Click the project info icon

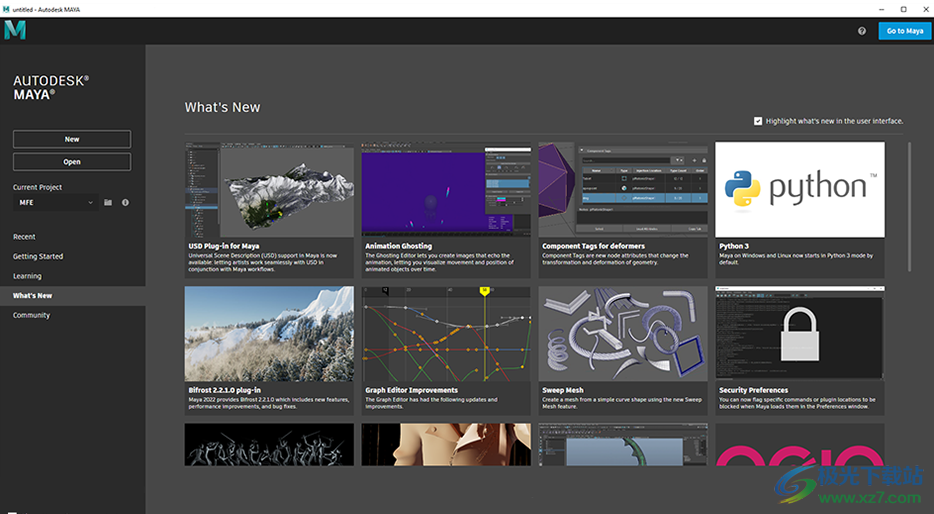click(x=125, y=203)
